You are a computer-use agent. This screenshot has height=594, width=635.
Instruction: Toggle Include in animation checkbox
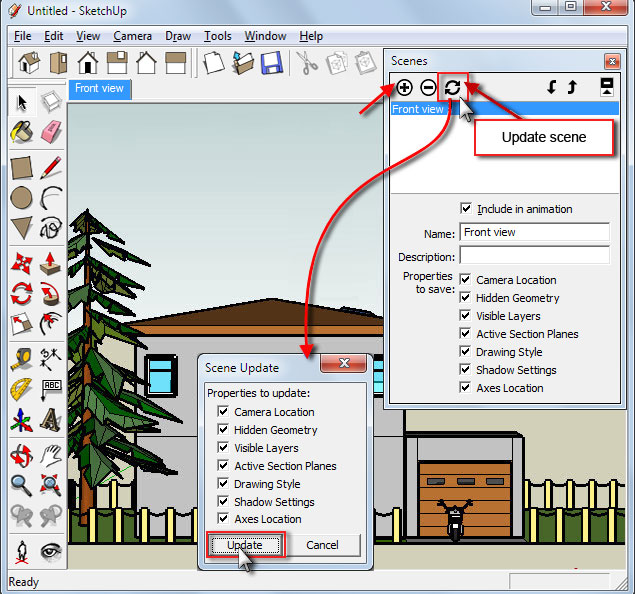tap(466, 209)
